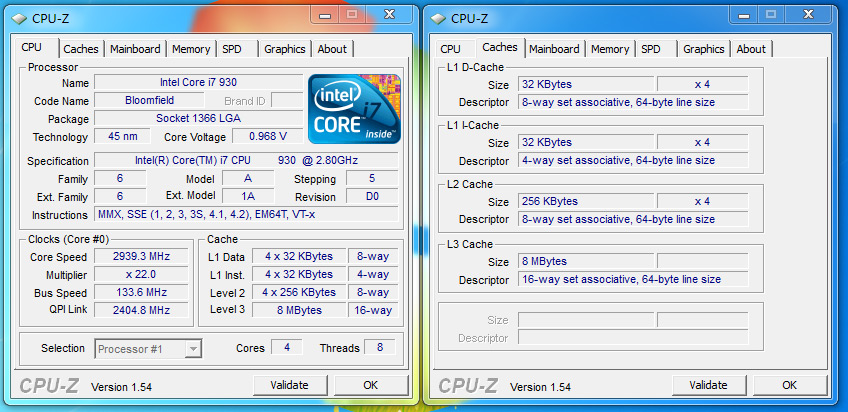Image resolution: width=848 pixels, height=412 pixels.
Task: Go to About tab in left window
Action: 332,49
